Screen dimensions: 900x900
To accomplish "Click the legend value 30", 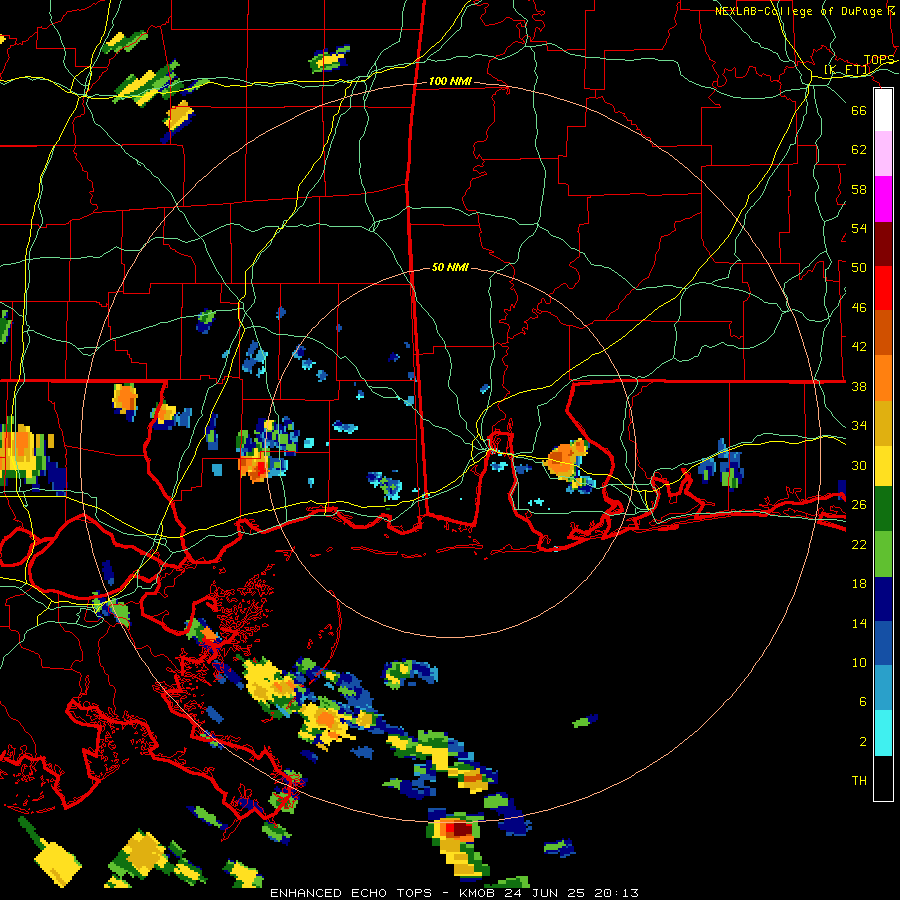I will click(x=859, y=465).
